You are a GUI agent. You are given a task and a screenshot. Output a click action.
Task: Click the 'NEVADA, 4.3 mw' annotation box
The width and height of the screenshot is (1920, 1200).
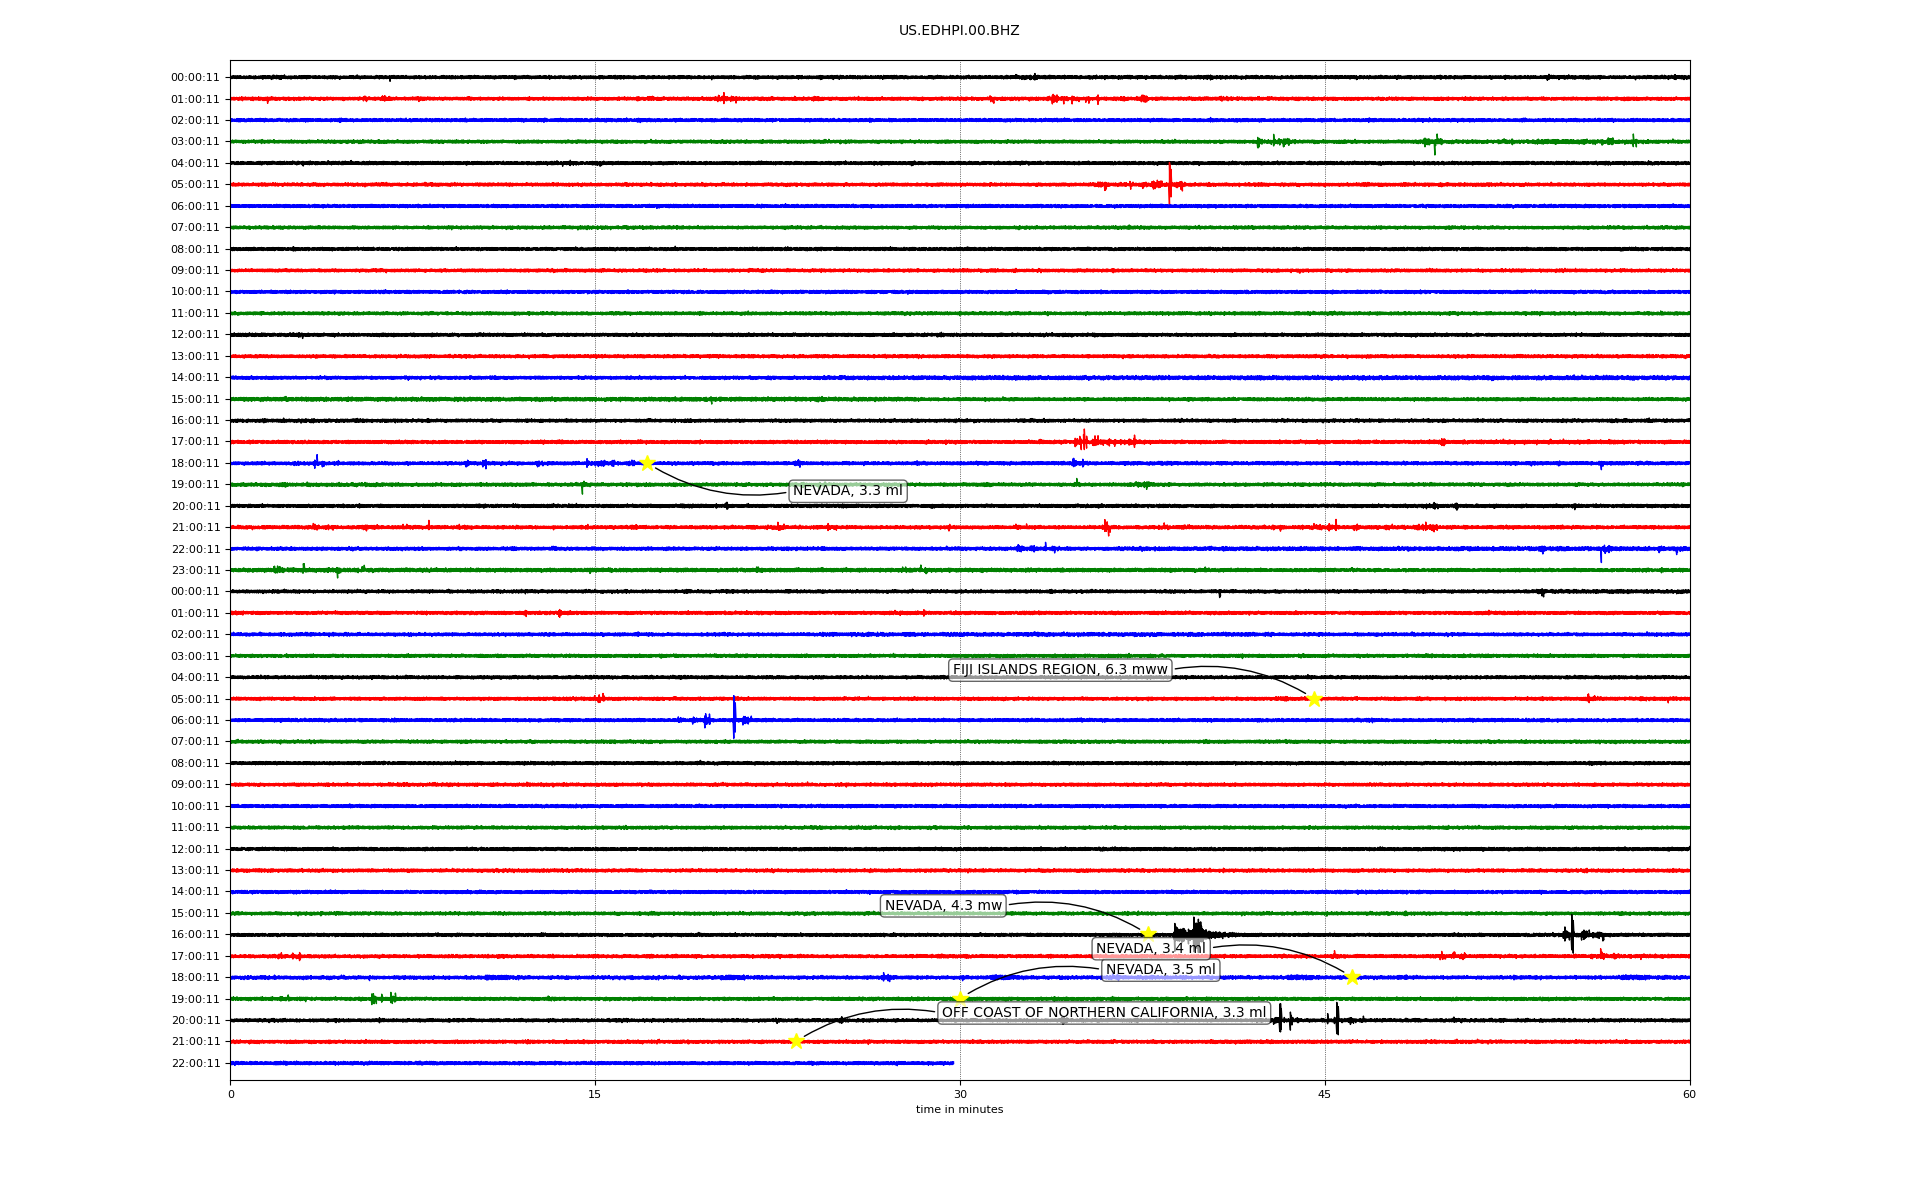942,905
